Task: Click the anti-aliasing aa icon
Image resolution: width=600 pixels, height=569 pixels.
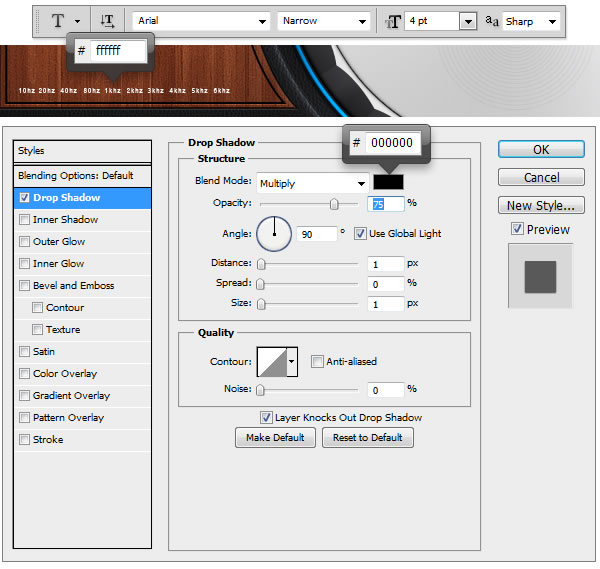Action: click(492, 21)
